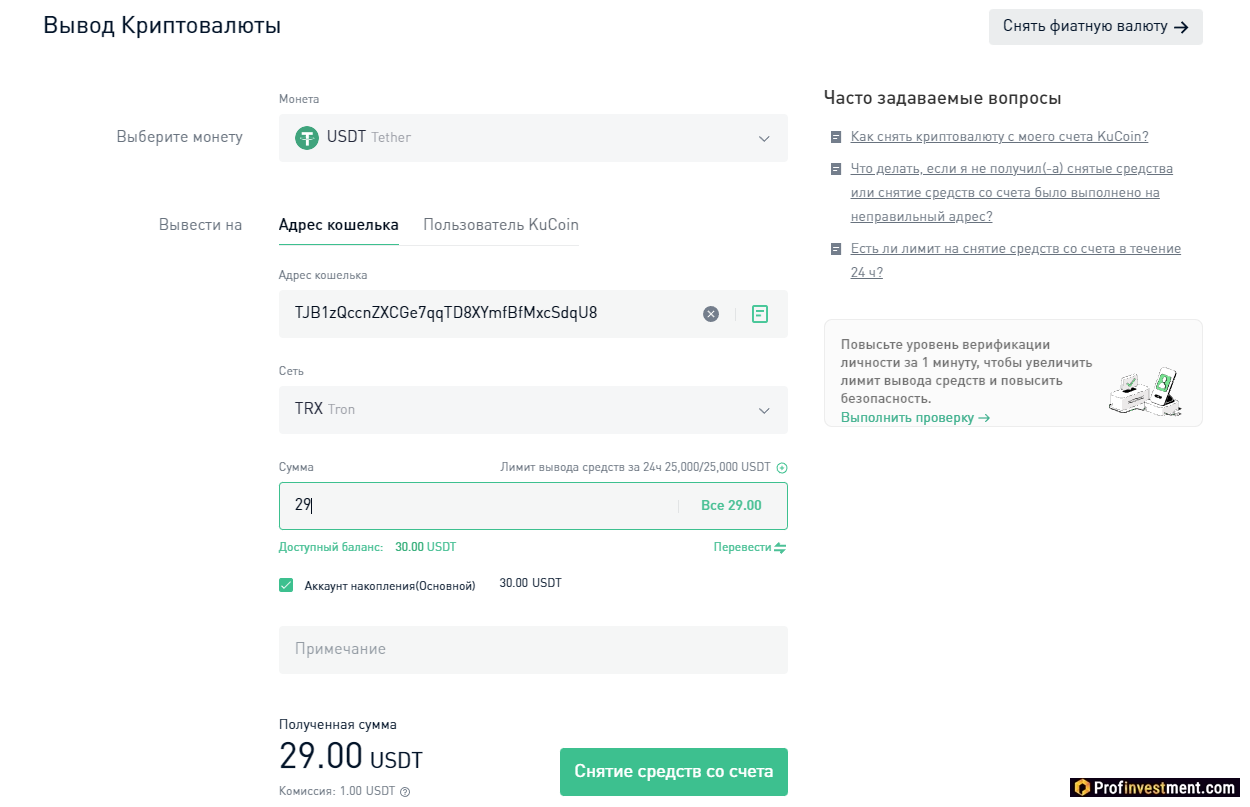
Task: Click the Часто задаваемые вопросы heading
Action: coord(942,98)
